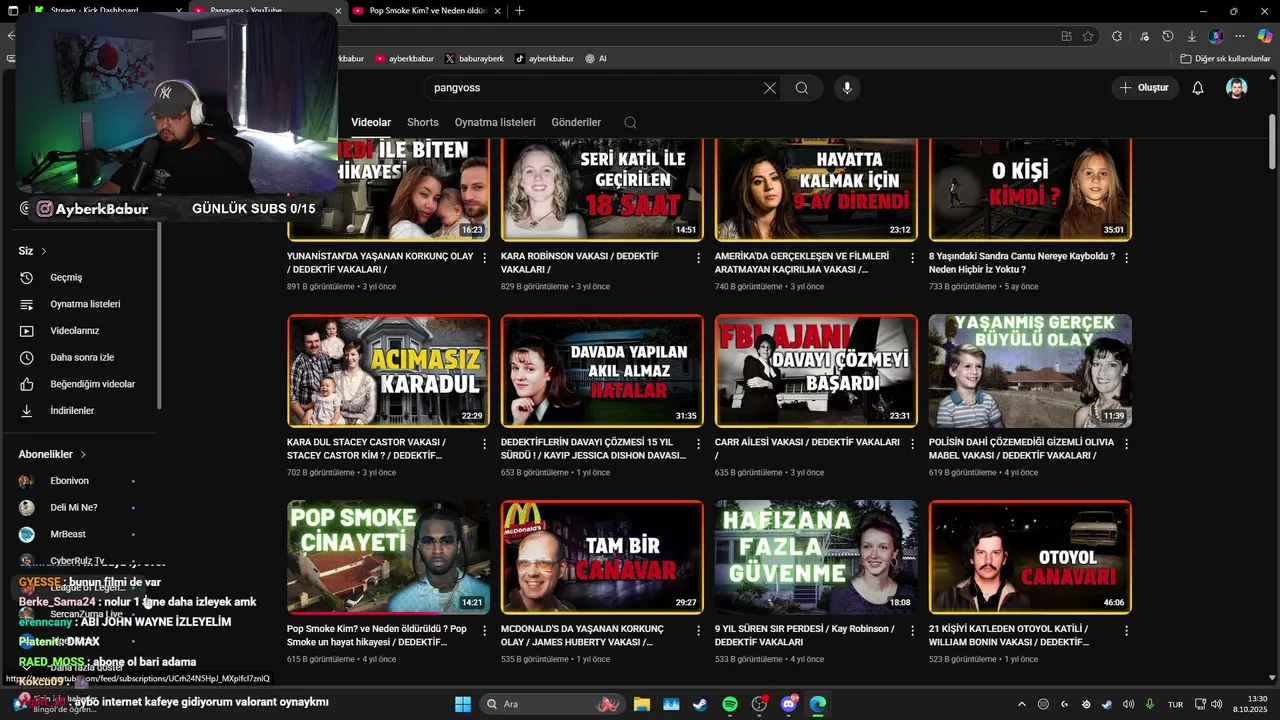Open options menu for KARA ROBINSON VAKASI video
Image resolution: width=1280 pixels, height=720 pixels.
(699, 258)
